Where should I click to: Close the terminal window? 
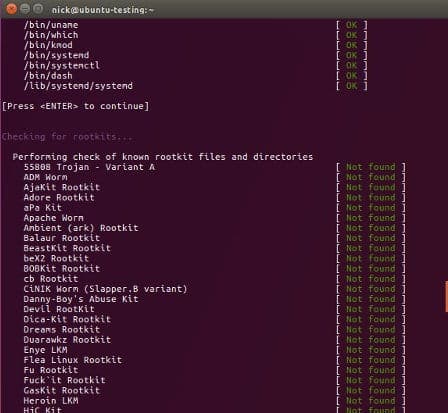11,9
